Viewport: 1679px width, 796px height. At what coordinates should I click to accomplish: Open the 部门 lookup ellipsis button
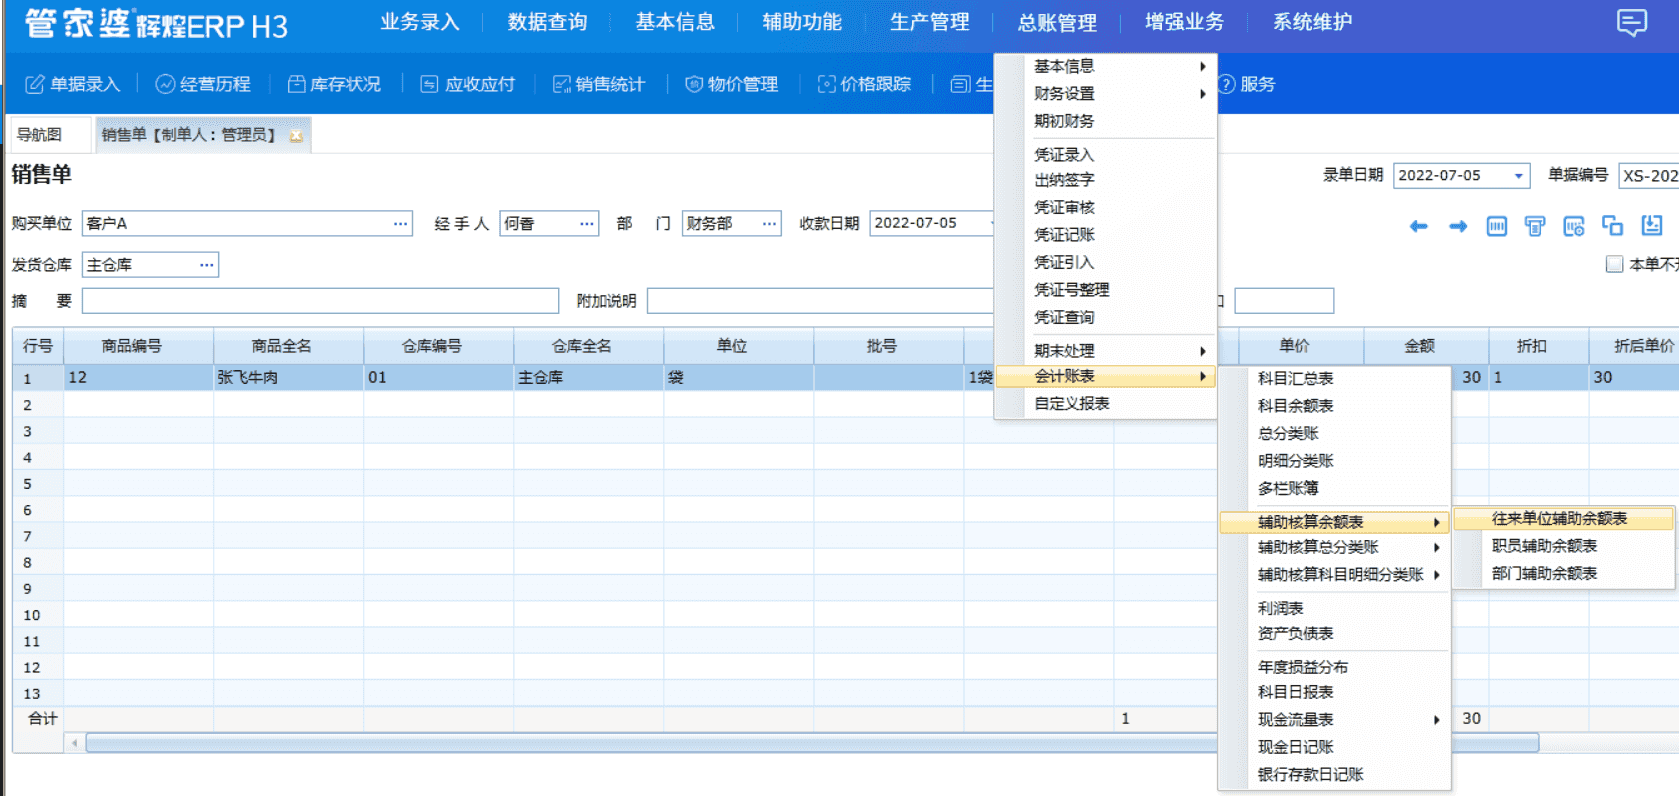coord(769,223)
